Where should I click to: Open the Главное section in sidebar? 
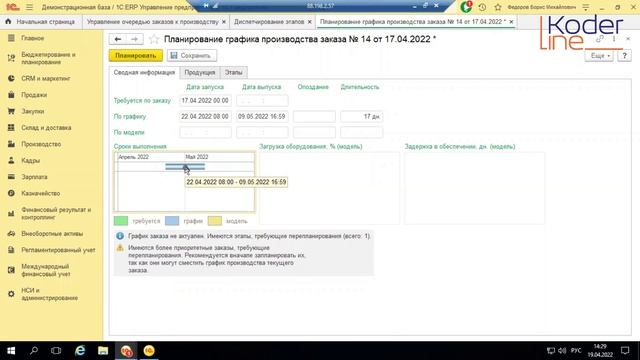point(33,38)
